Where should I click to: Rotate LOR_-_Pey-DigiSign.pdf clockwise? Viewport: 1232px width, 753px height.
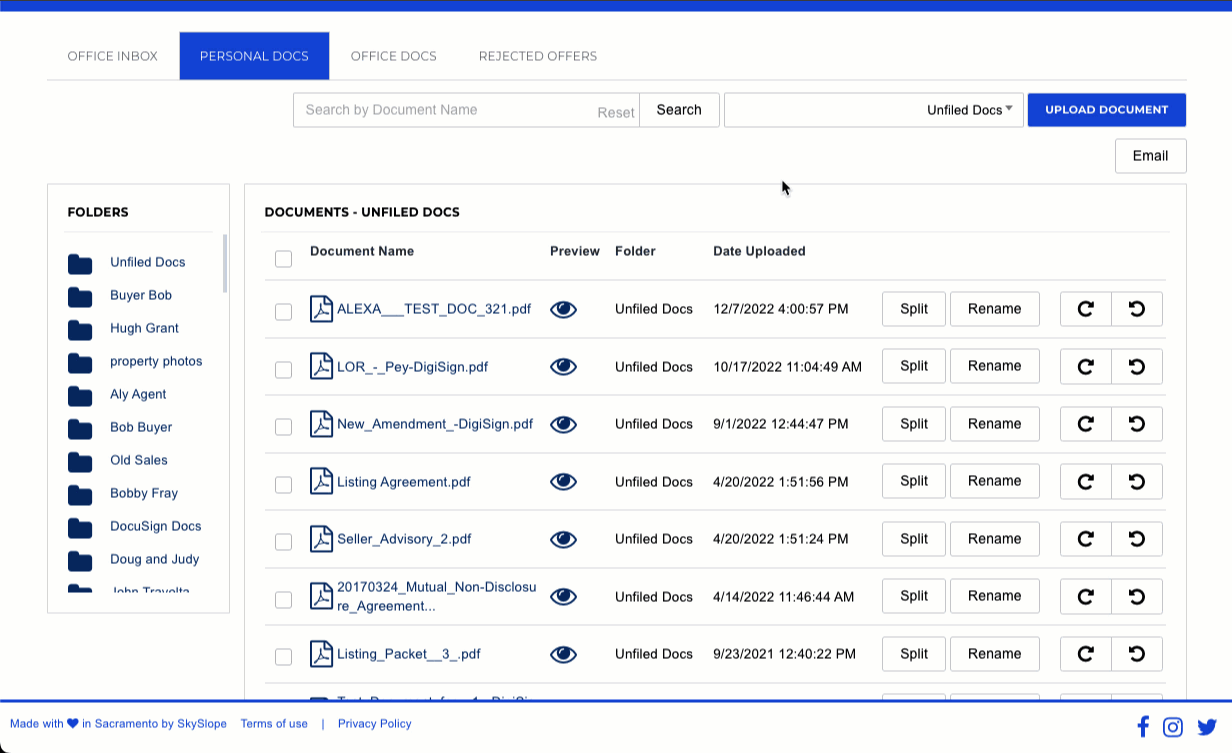(1085, 366)
